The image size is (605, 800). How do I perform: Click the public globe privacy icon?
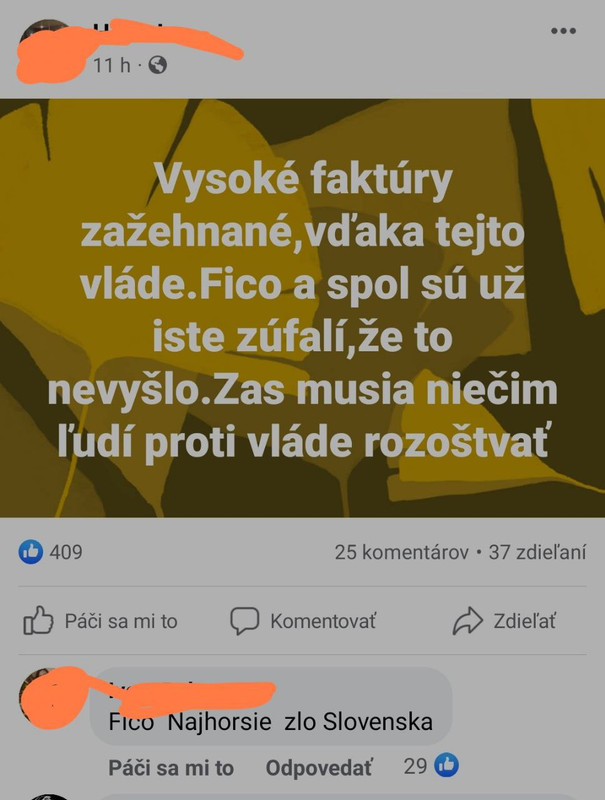(x=158, y=65)
